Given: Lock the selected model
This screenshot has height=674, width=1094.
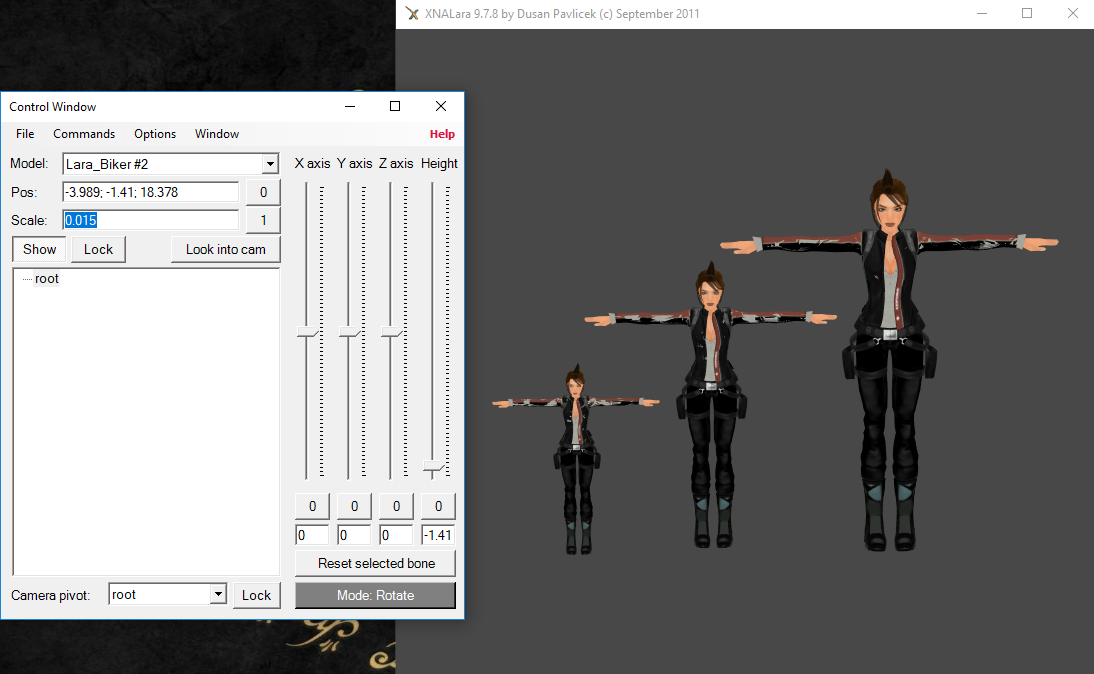Looking at the screenshot, I should pyautogui.click(x=97, y=249).
